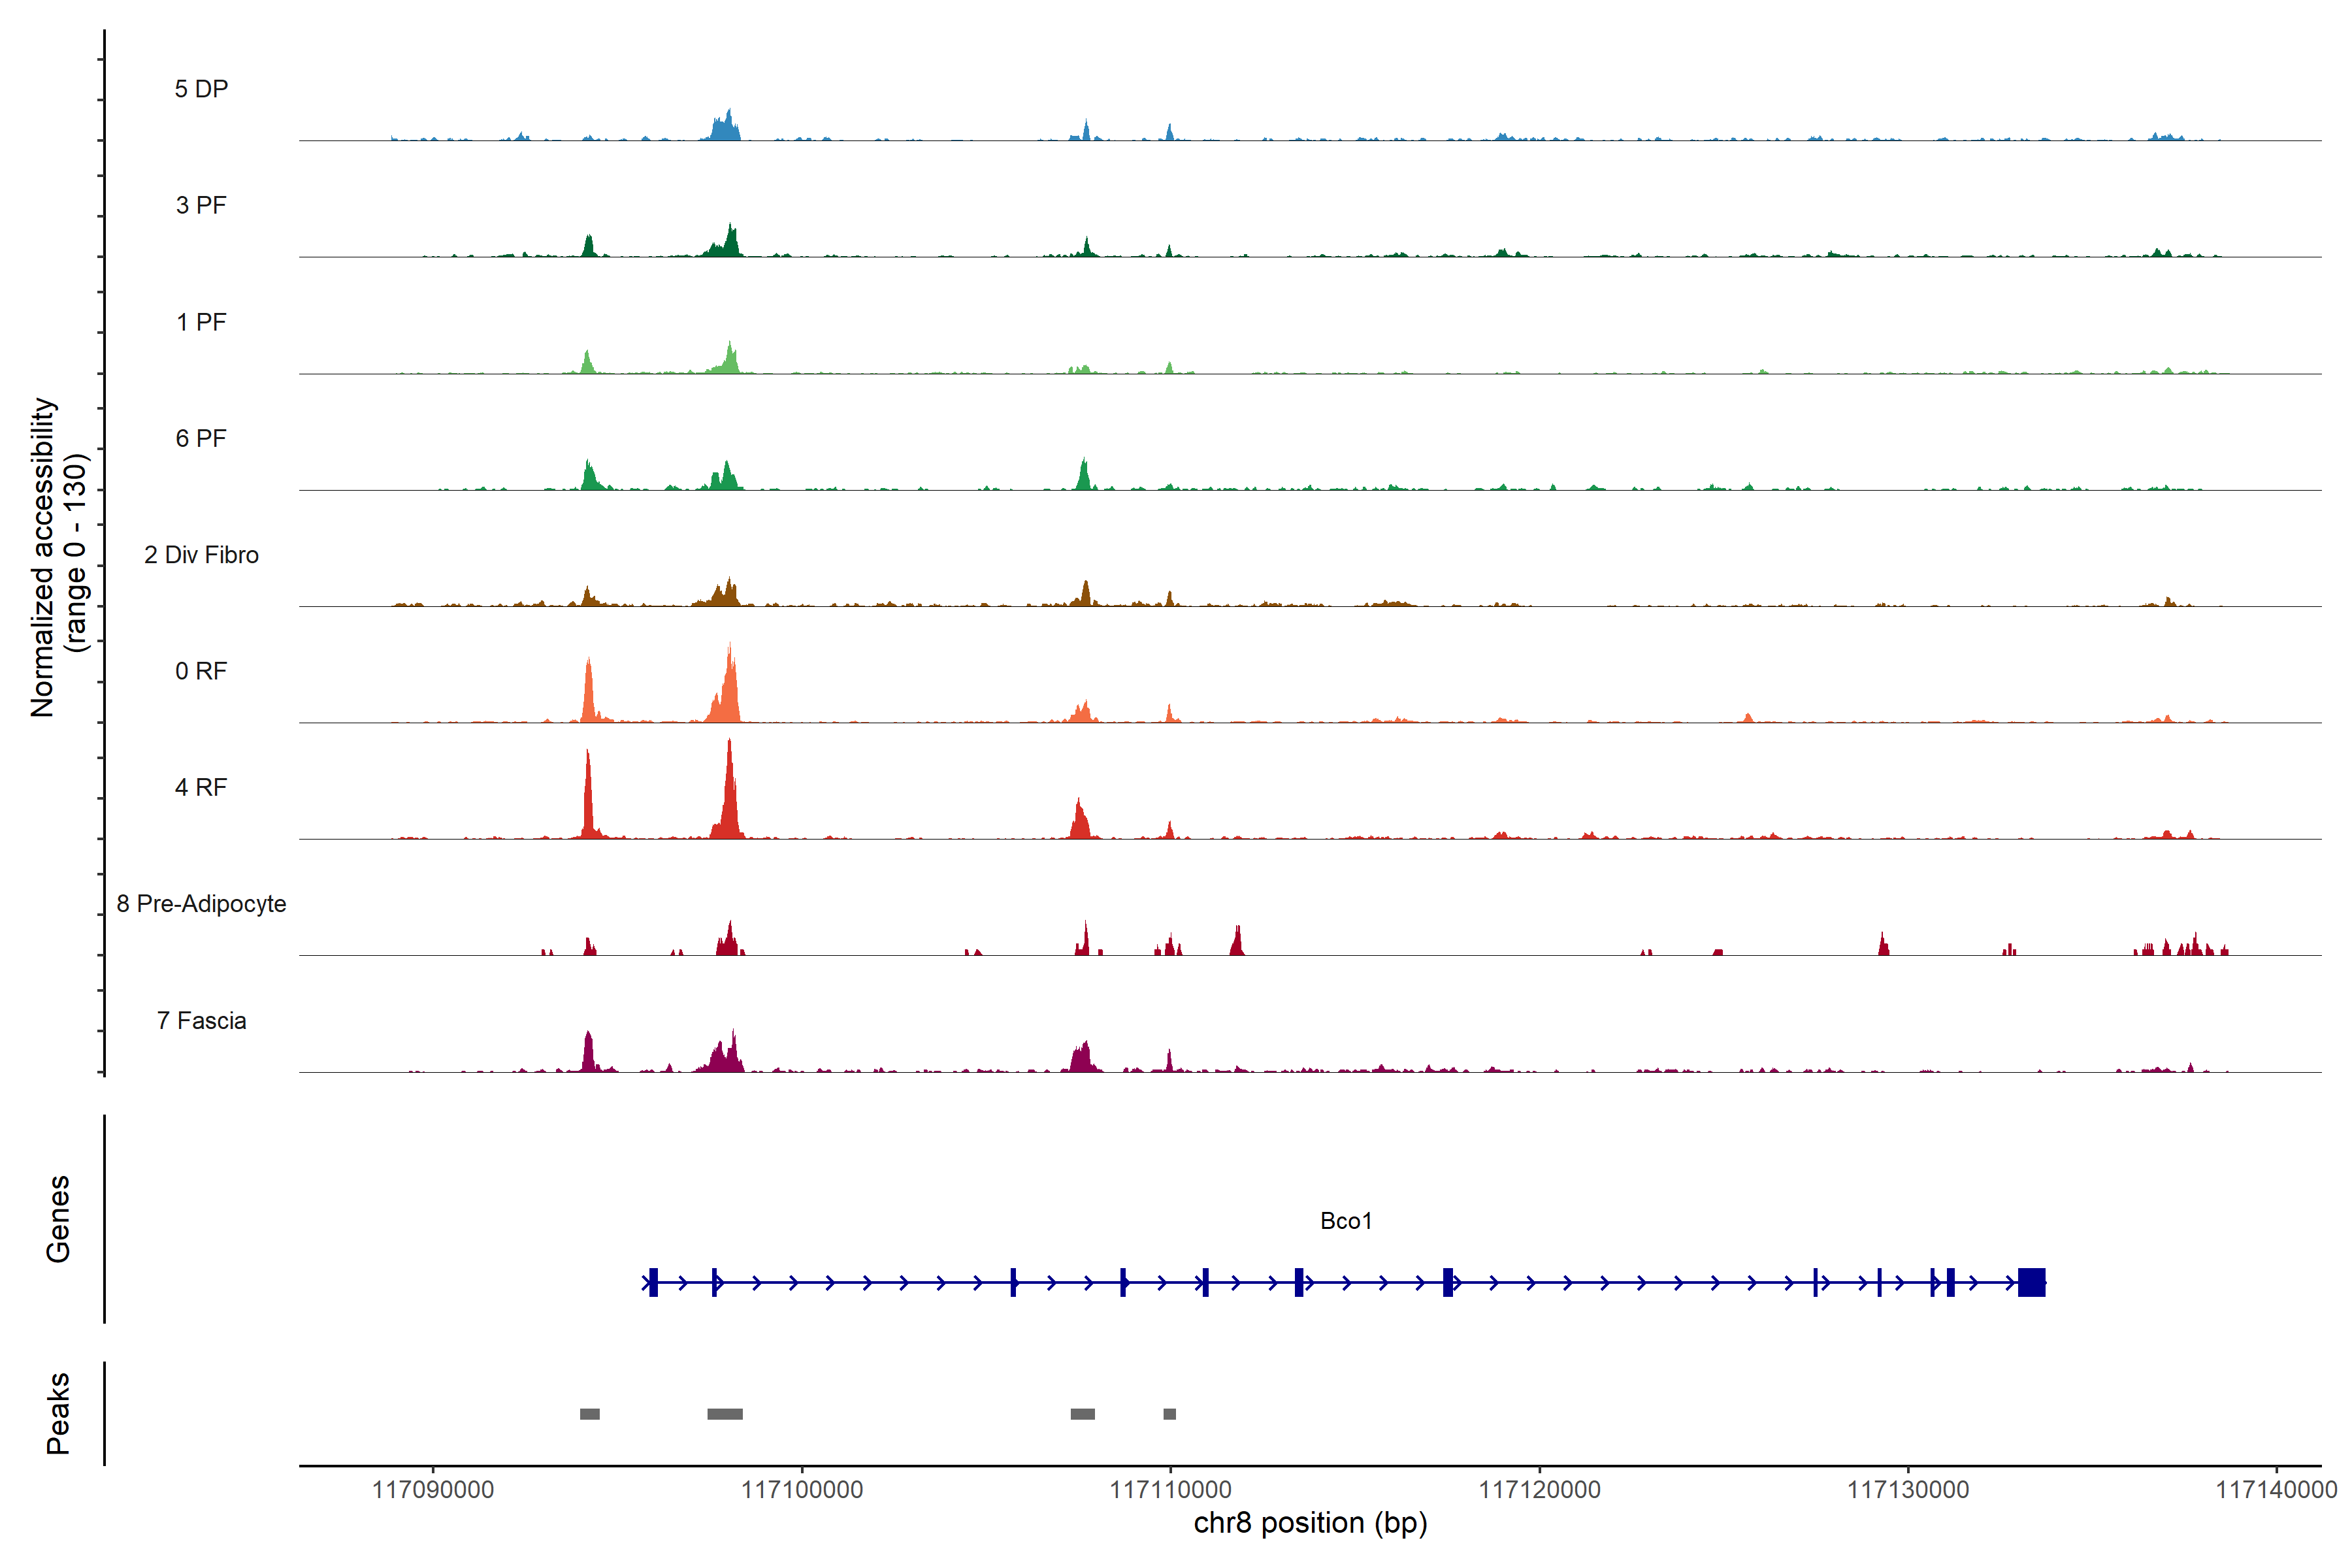Click the first exon block of Bco1
This screenshot has height=1568, width=2352.
pos(653,1282)
